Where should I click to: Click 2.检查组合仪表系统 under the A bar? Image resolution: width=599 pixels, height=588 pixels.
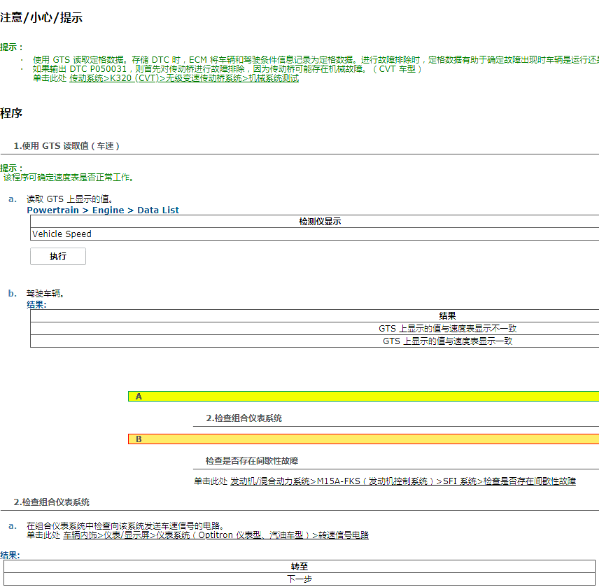pyautogui.click(x=244, y=418)
